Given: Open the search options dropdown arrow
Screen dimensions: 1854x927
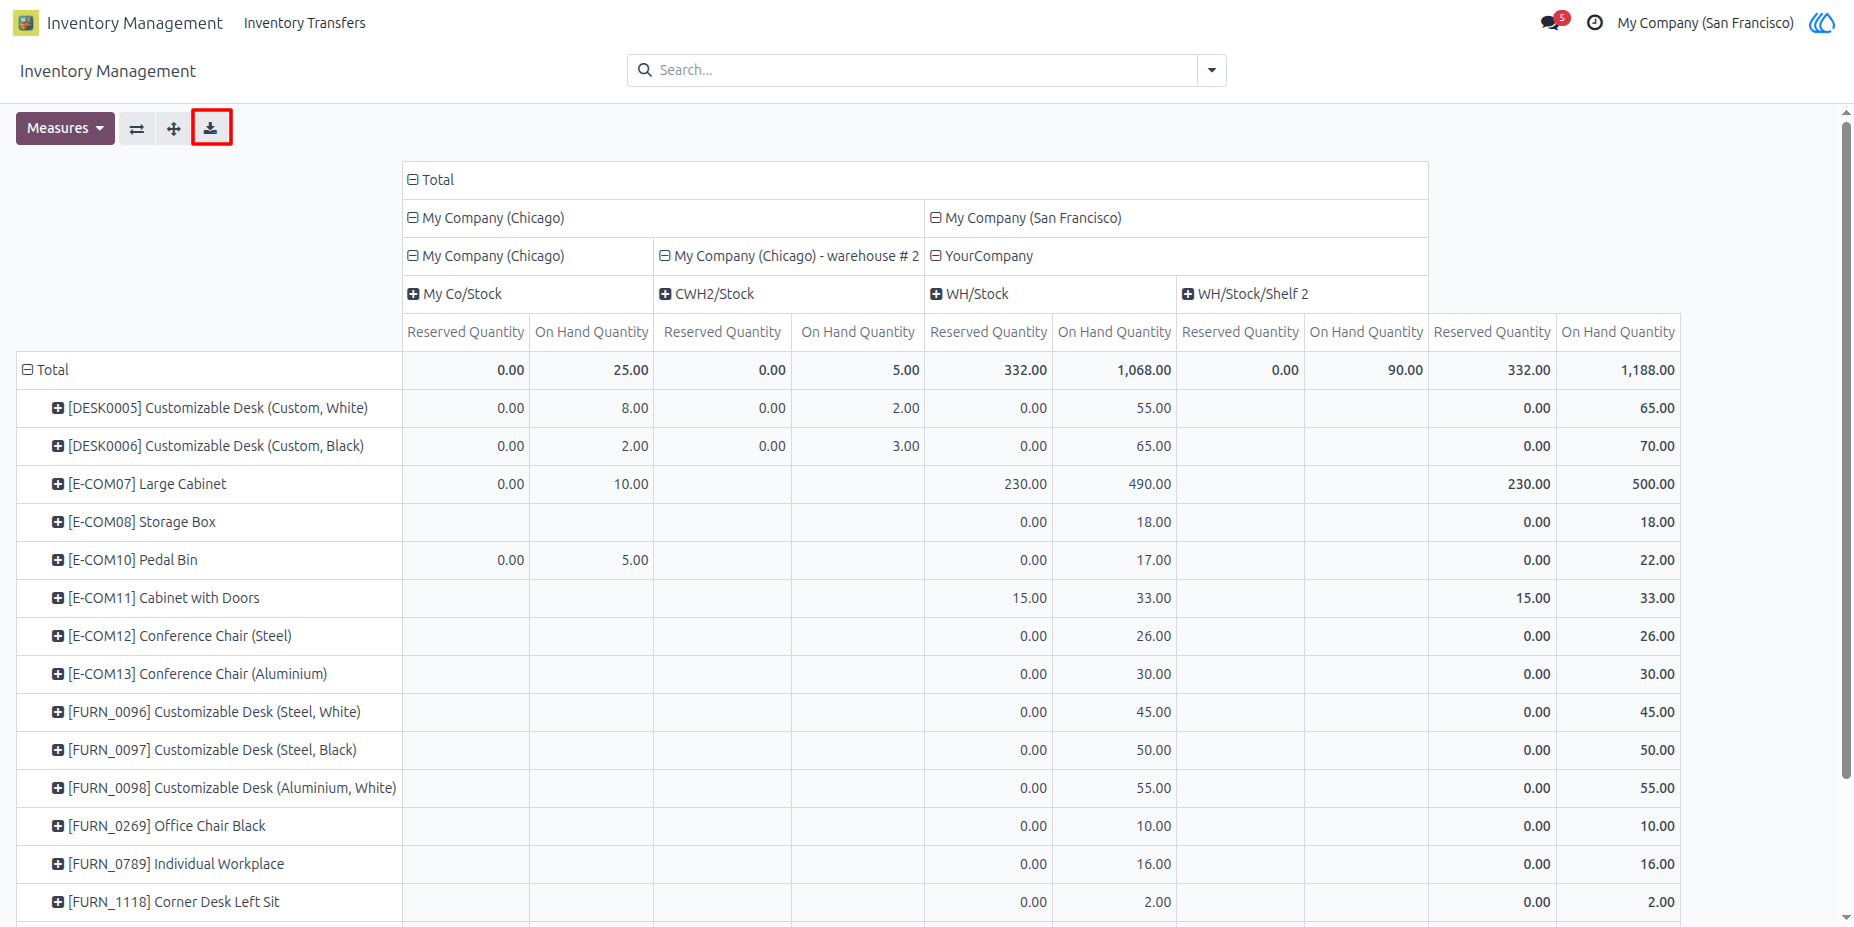Looking at the screenshot, I should (1212, 70).
